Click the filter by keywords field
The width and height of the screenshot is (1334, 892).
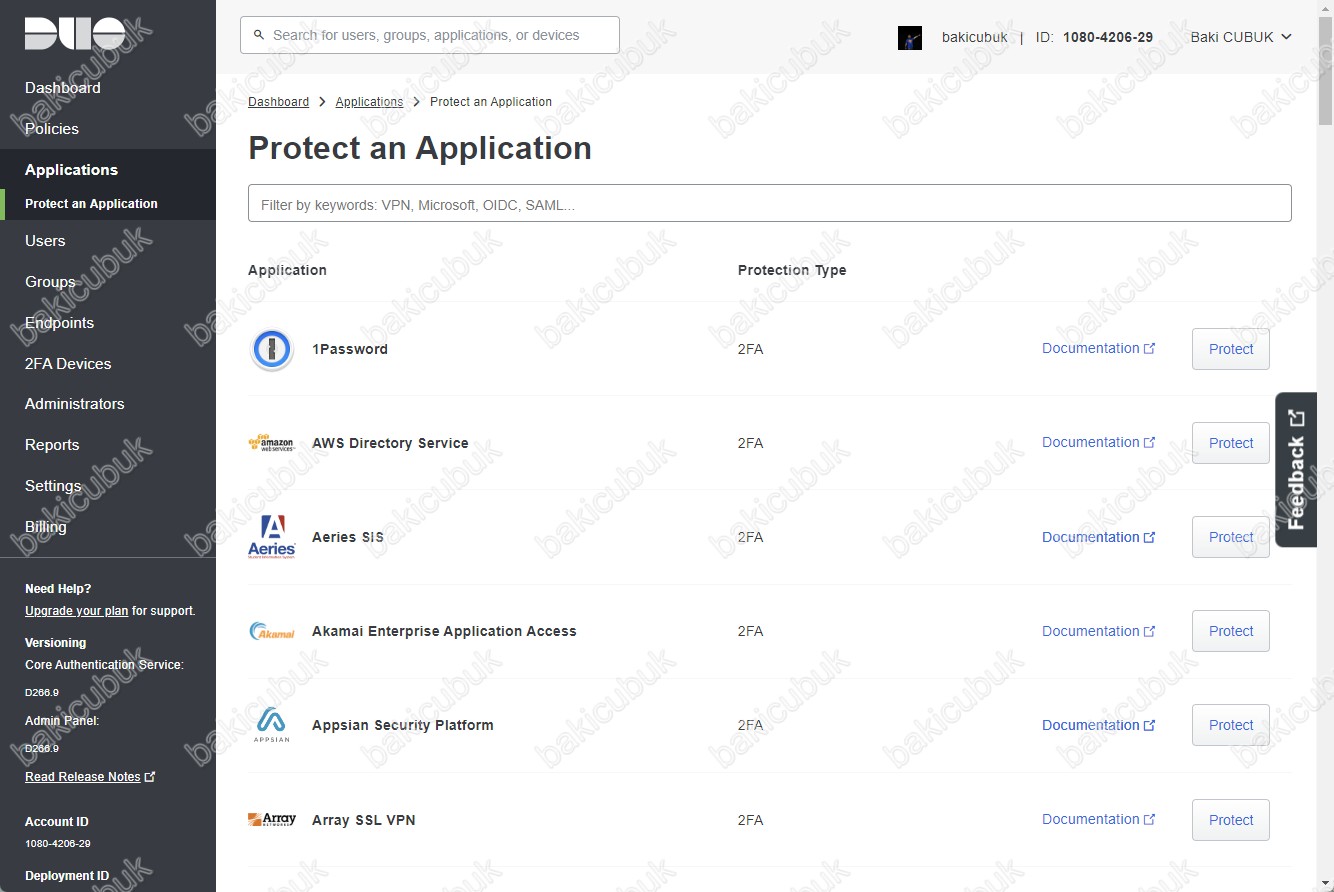770,203
